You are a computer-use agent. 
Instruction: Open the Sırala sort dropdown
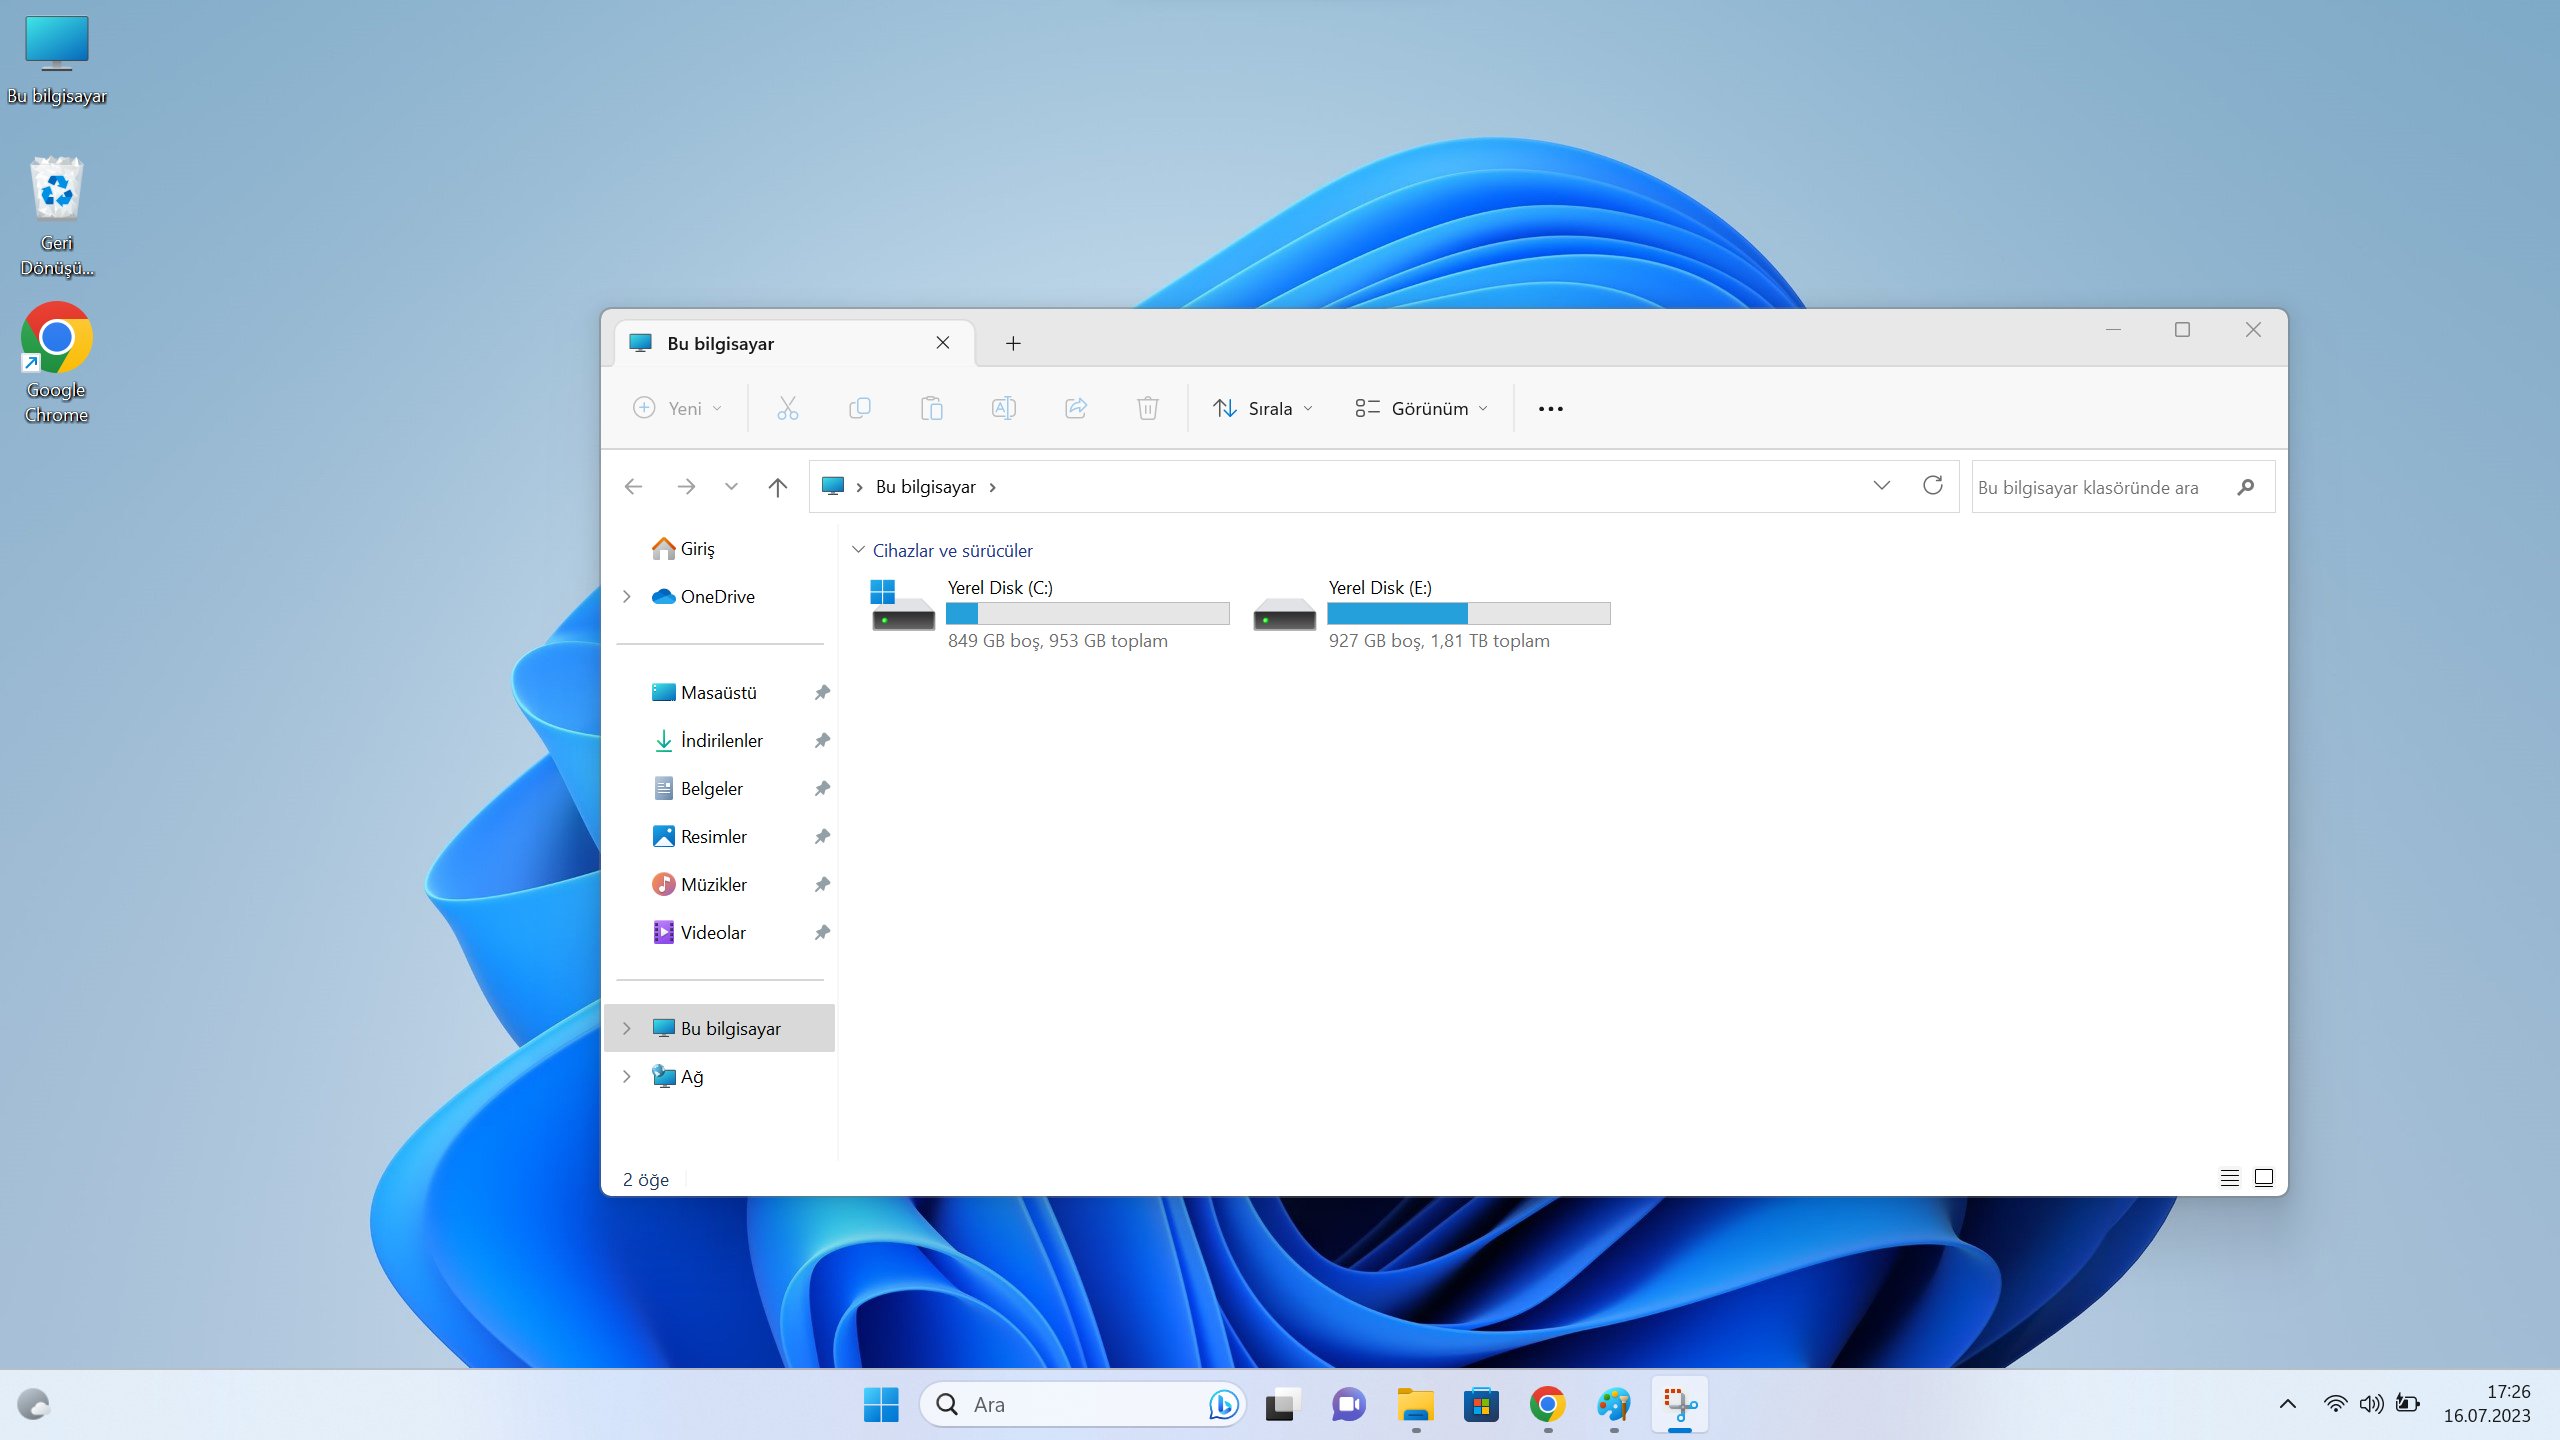point(1262,409)
